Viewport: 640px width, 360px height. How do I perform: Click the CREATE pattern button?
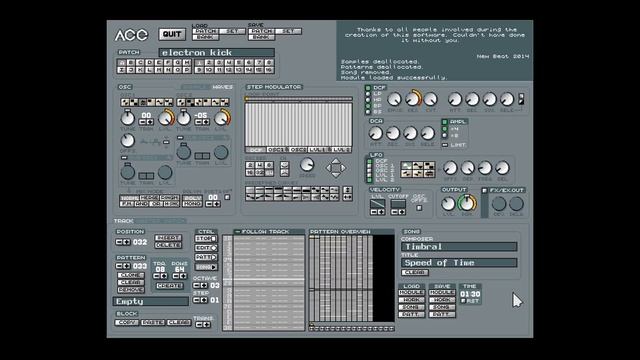click(169, 286)
